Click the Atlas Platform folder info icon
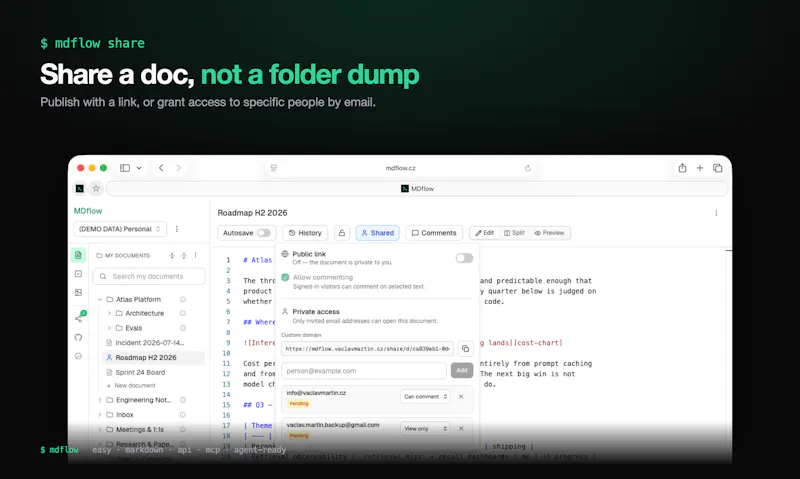The width and height of the screenshot is (800, 479). 183,299
